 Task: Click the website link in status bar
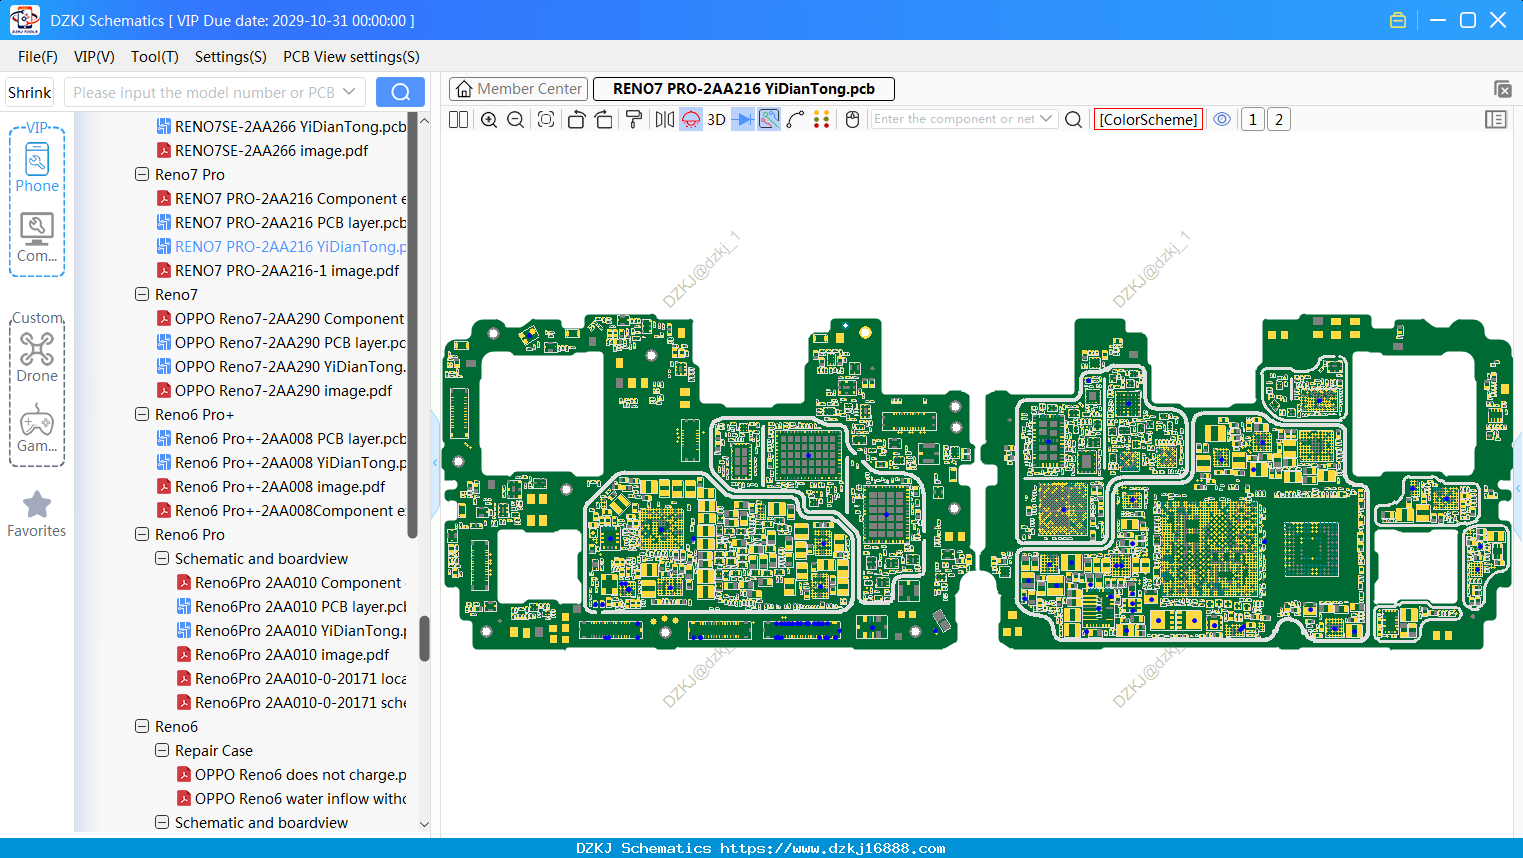coord(832,848)
